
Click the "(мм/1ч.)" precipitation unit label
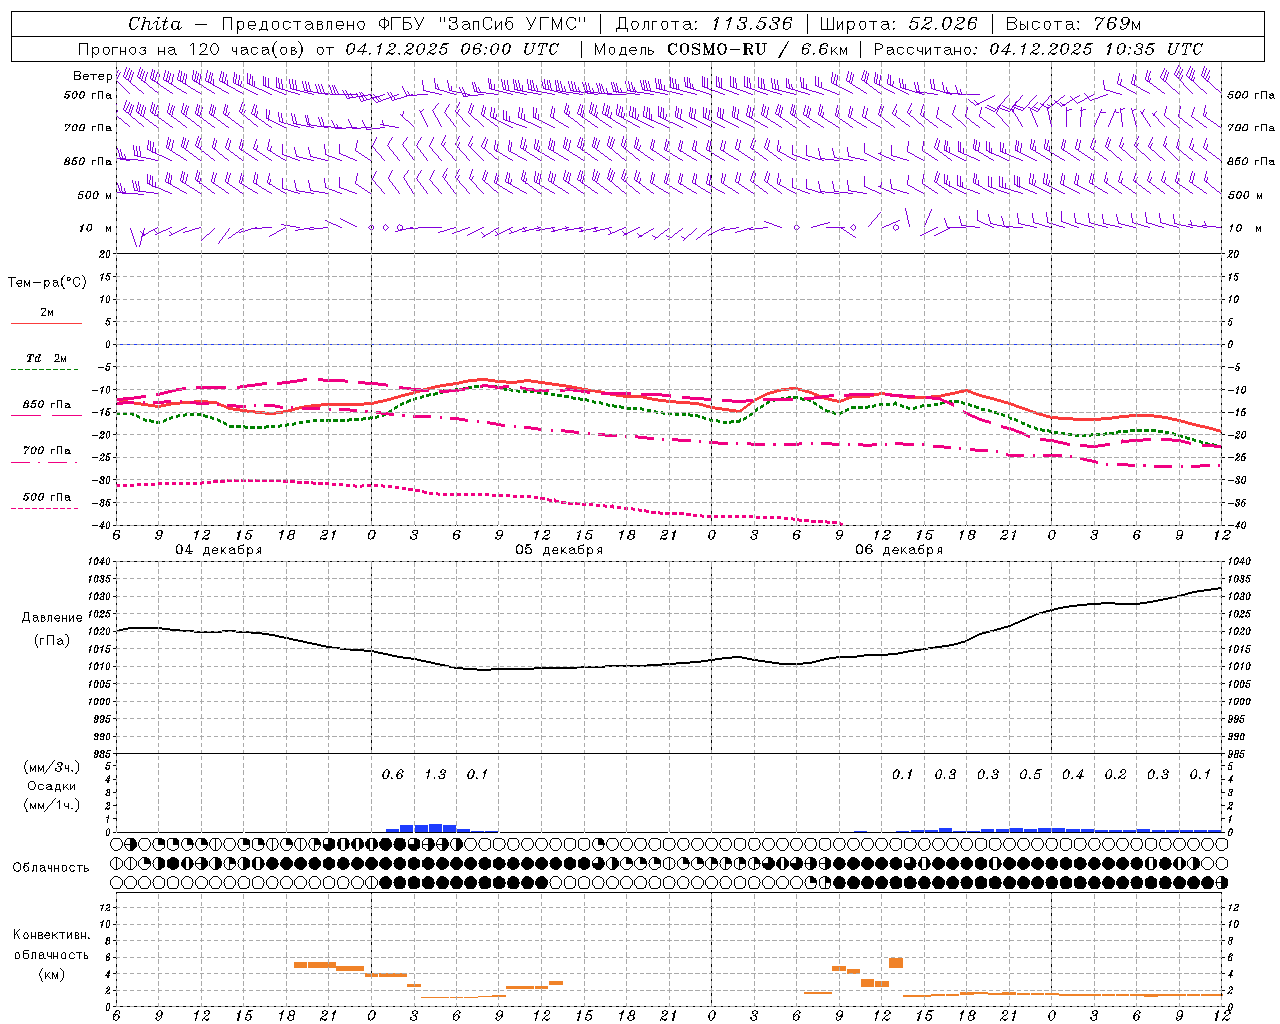(52, 805)
